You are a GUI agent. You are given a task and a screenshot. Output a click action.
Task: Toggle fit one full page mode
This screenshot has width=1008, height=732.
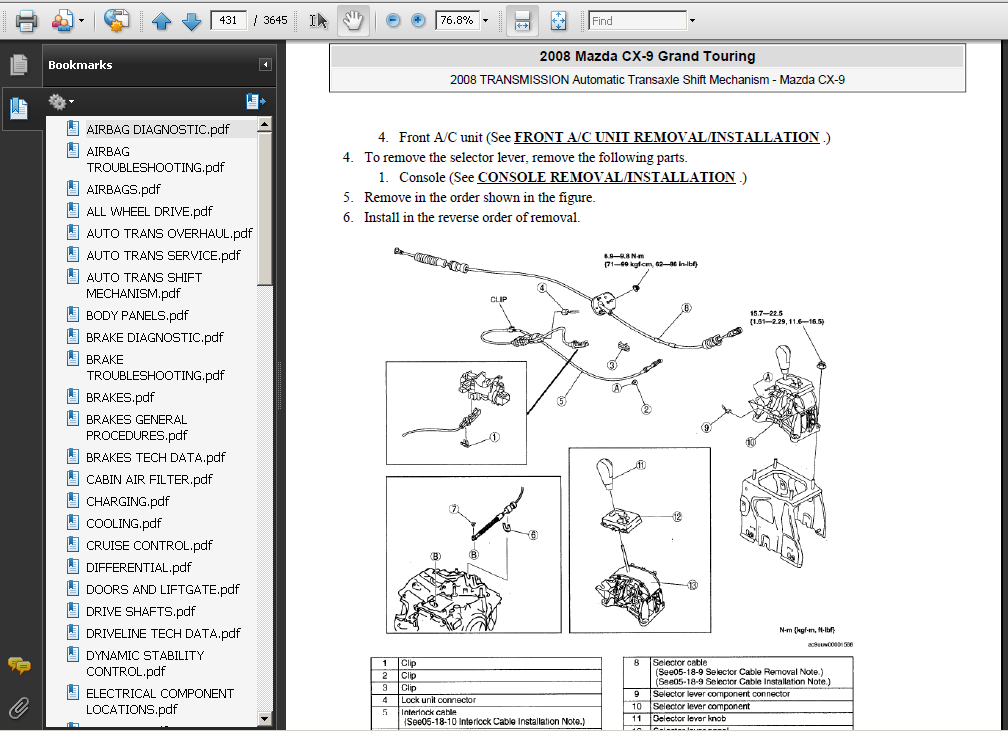559,21
